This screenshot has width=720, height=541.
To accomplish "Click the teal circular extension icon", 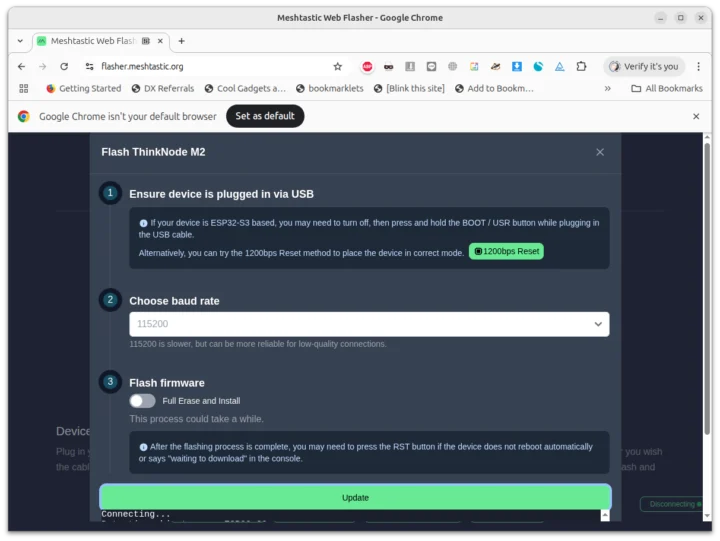I will (538, 67).
